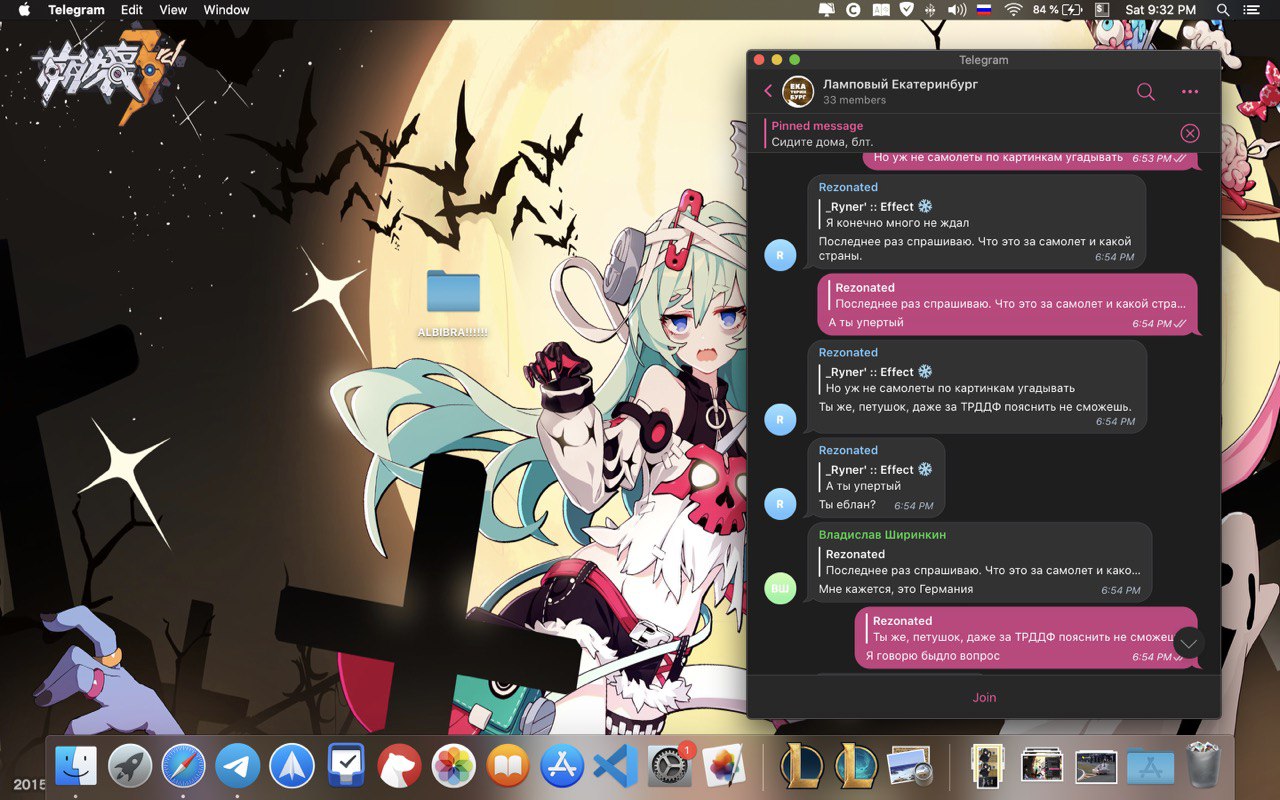Open the shield checkmark menu bar icon
Image resolution: width=1280 pixels, height=800 pixels.
907,10
